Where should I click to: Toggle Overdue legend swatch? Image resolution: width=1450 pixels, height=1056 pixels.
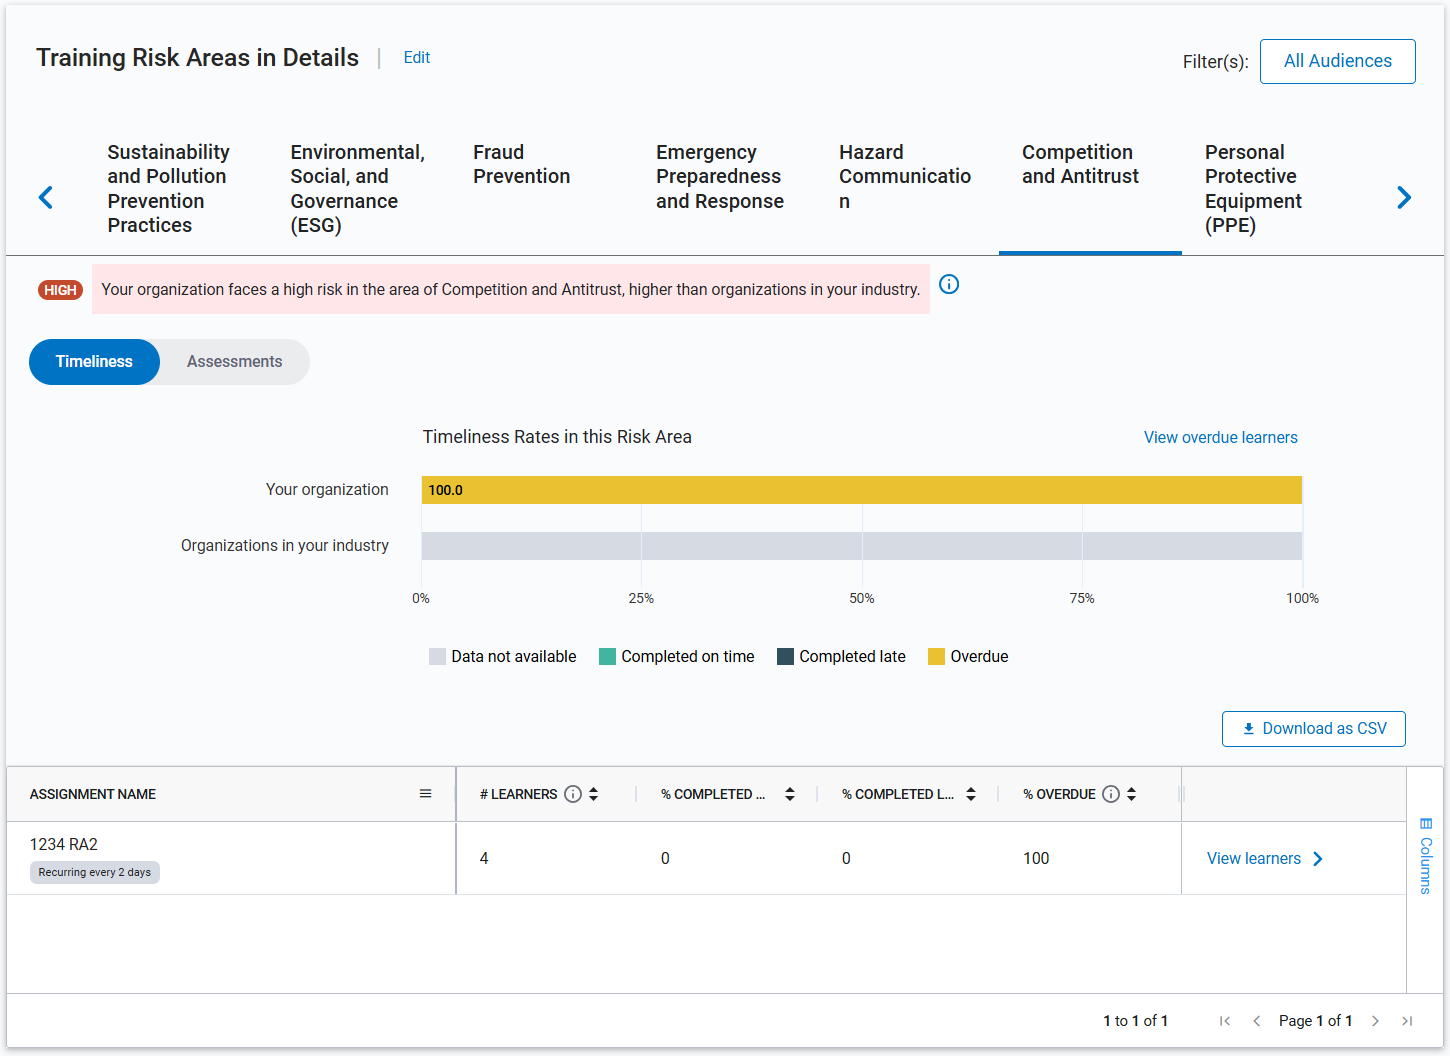(x=936, y=657)
